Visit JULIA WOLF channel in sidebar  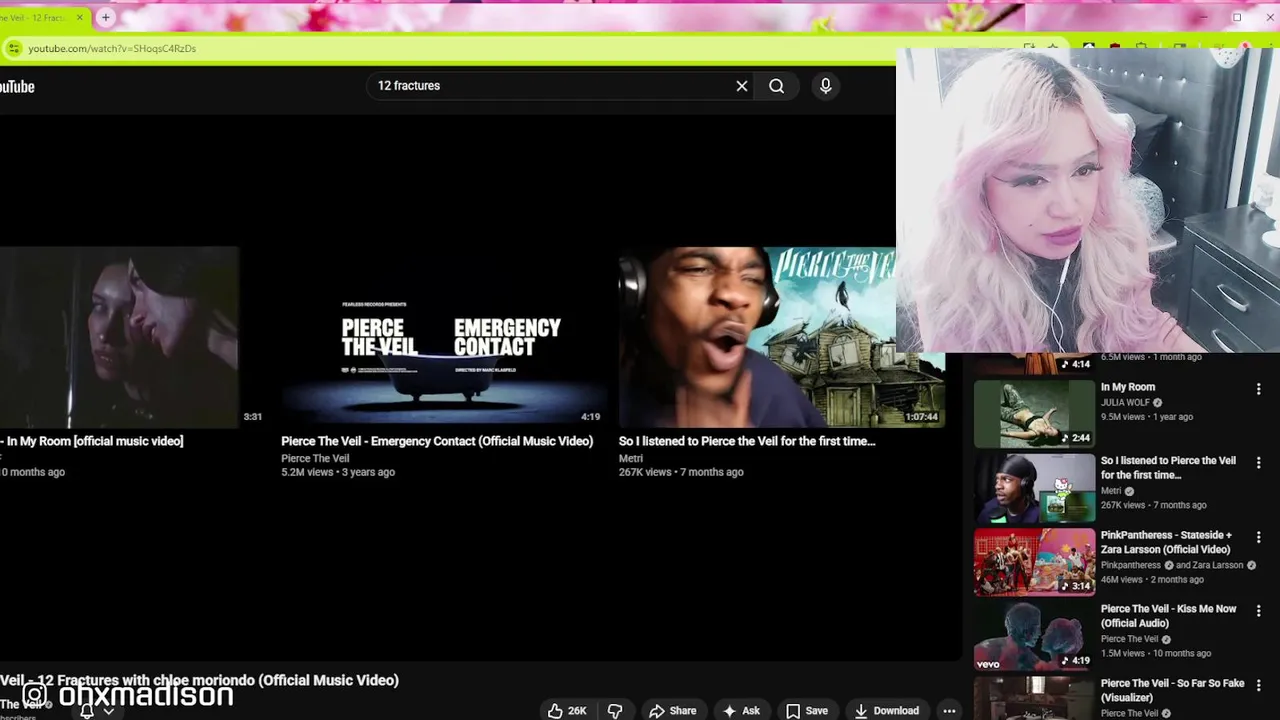1126,403
